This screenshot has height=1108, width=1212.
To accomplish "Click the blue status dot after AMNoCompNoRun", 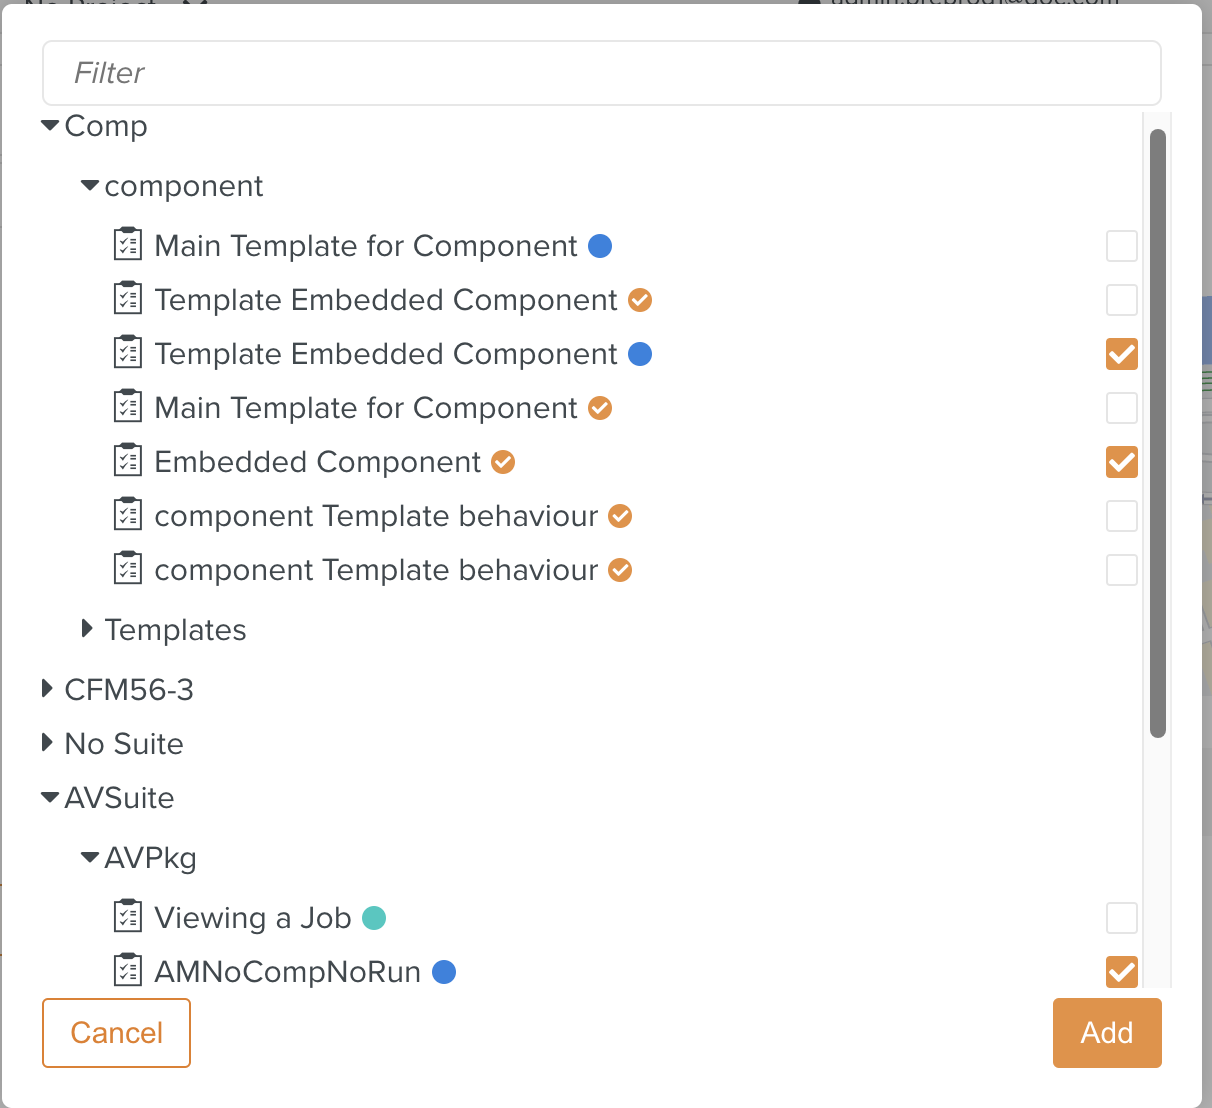I will click(x=444, y=972).
